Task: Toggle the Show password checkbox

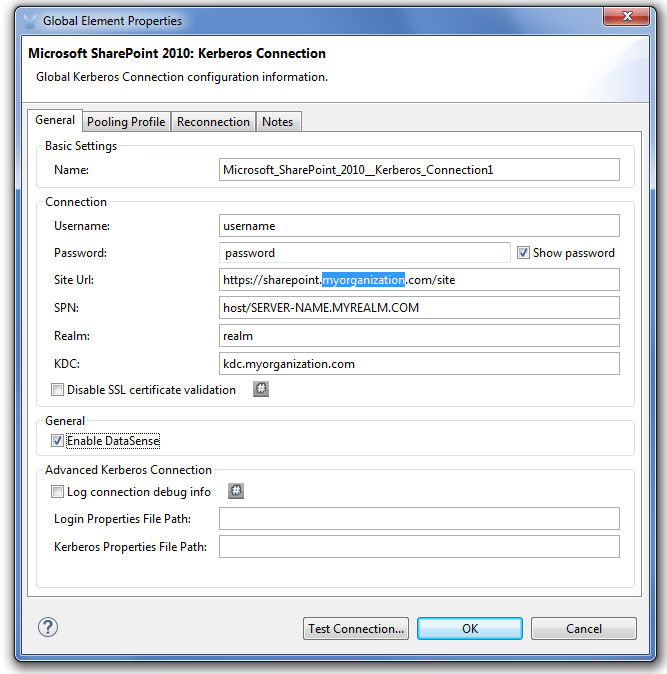Action: 523,253
